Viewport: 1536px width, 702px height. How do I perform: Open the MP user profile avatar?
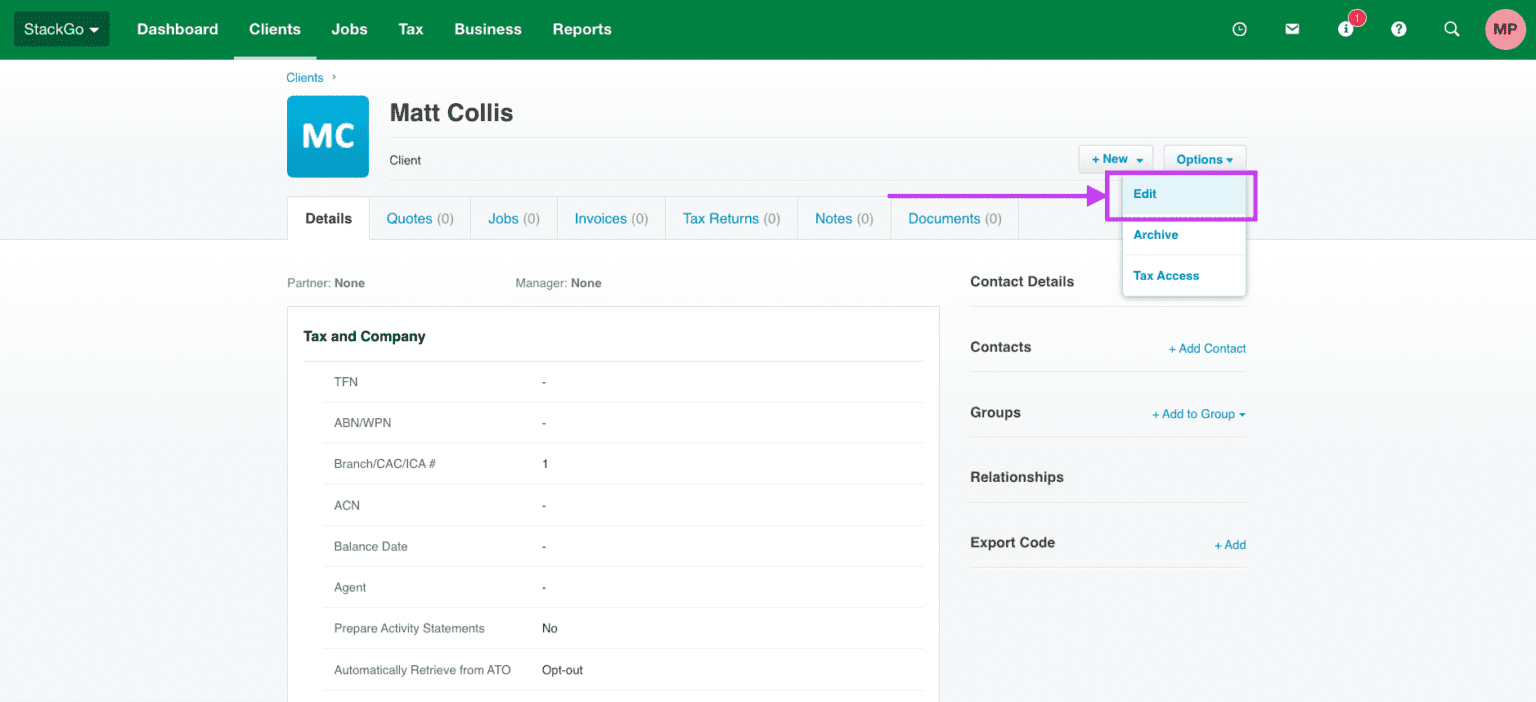[1505, 30]
